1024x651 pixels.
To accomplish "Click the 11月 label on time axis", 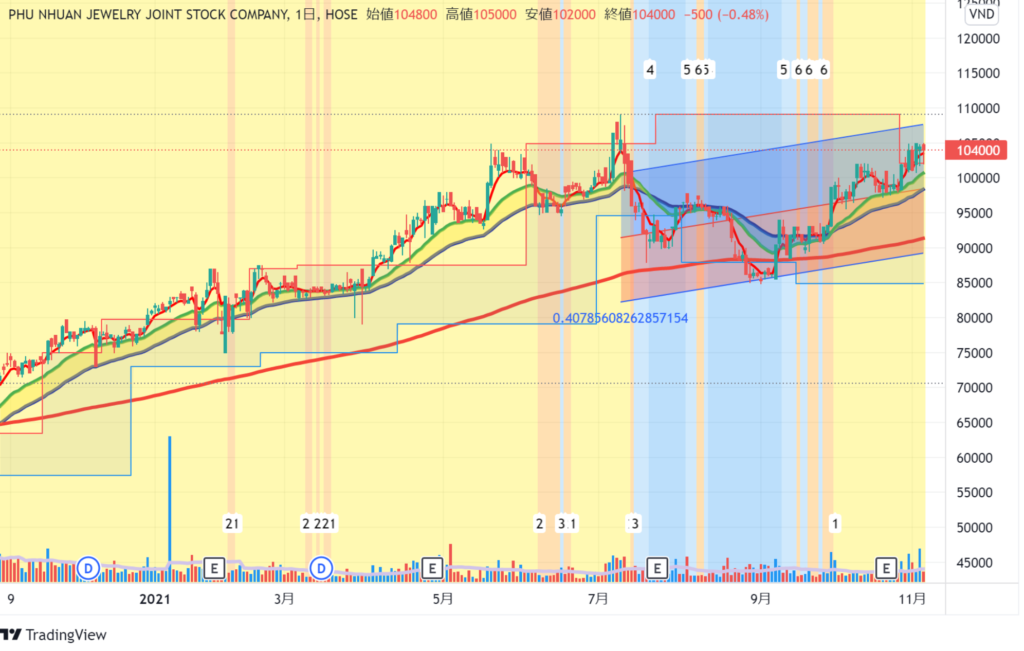I will [912, 599].
